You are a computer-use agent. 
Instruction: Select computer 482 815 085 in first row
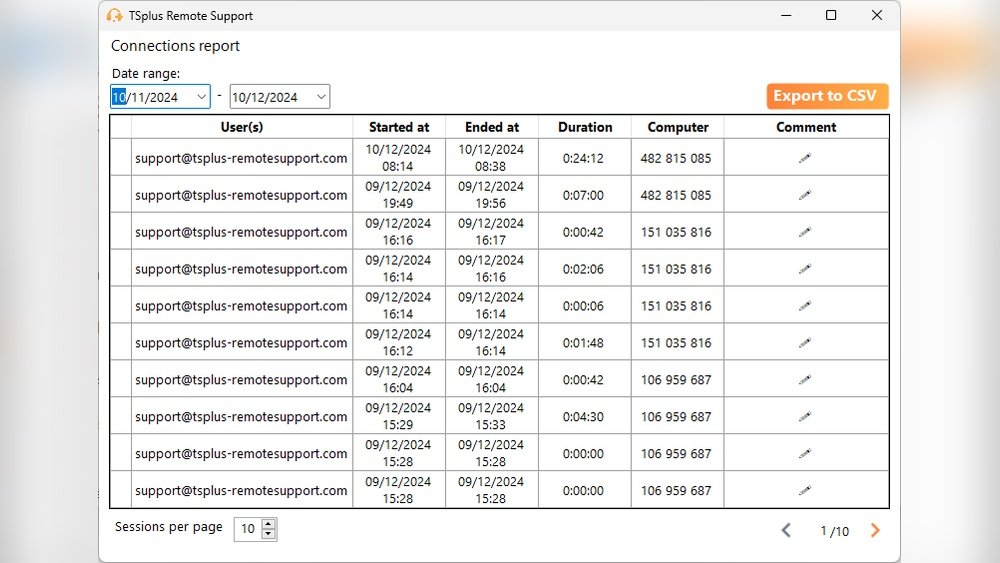[x=676, y=158]
